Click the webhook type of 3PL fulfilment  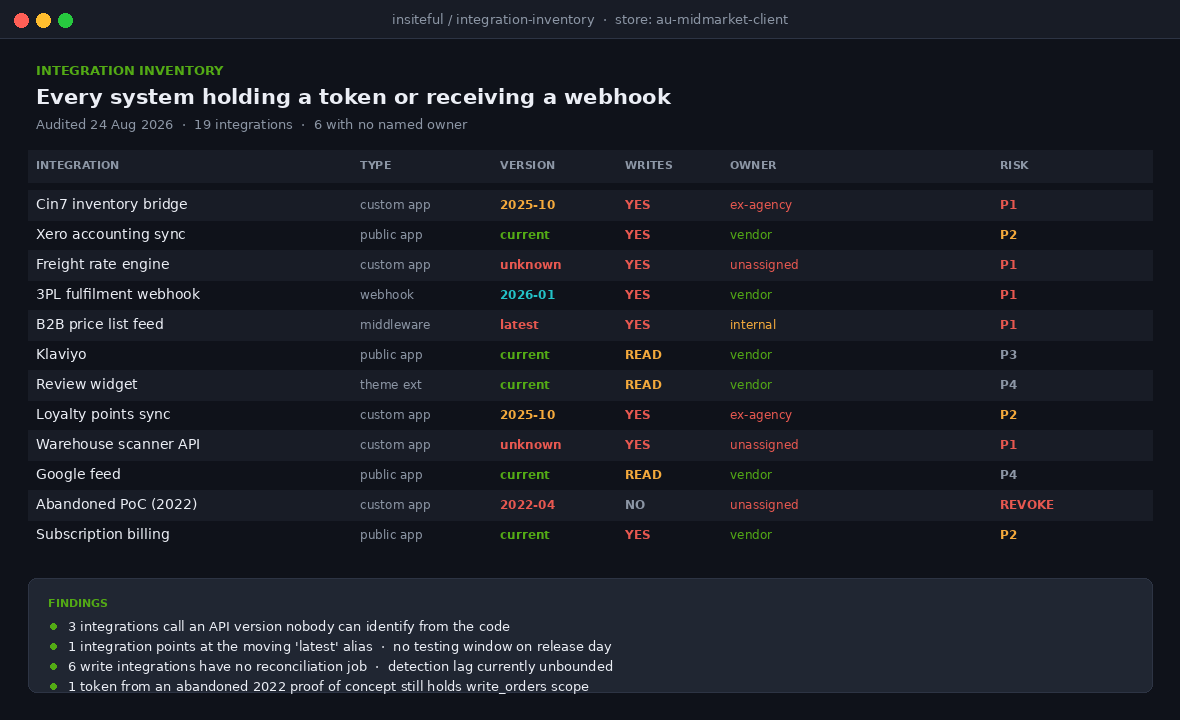point(387,295)
